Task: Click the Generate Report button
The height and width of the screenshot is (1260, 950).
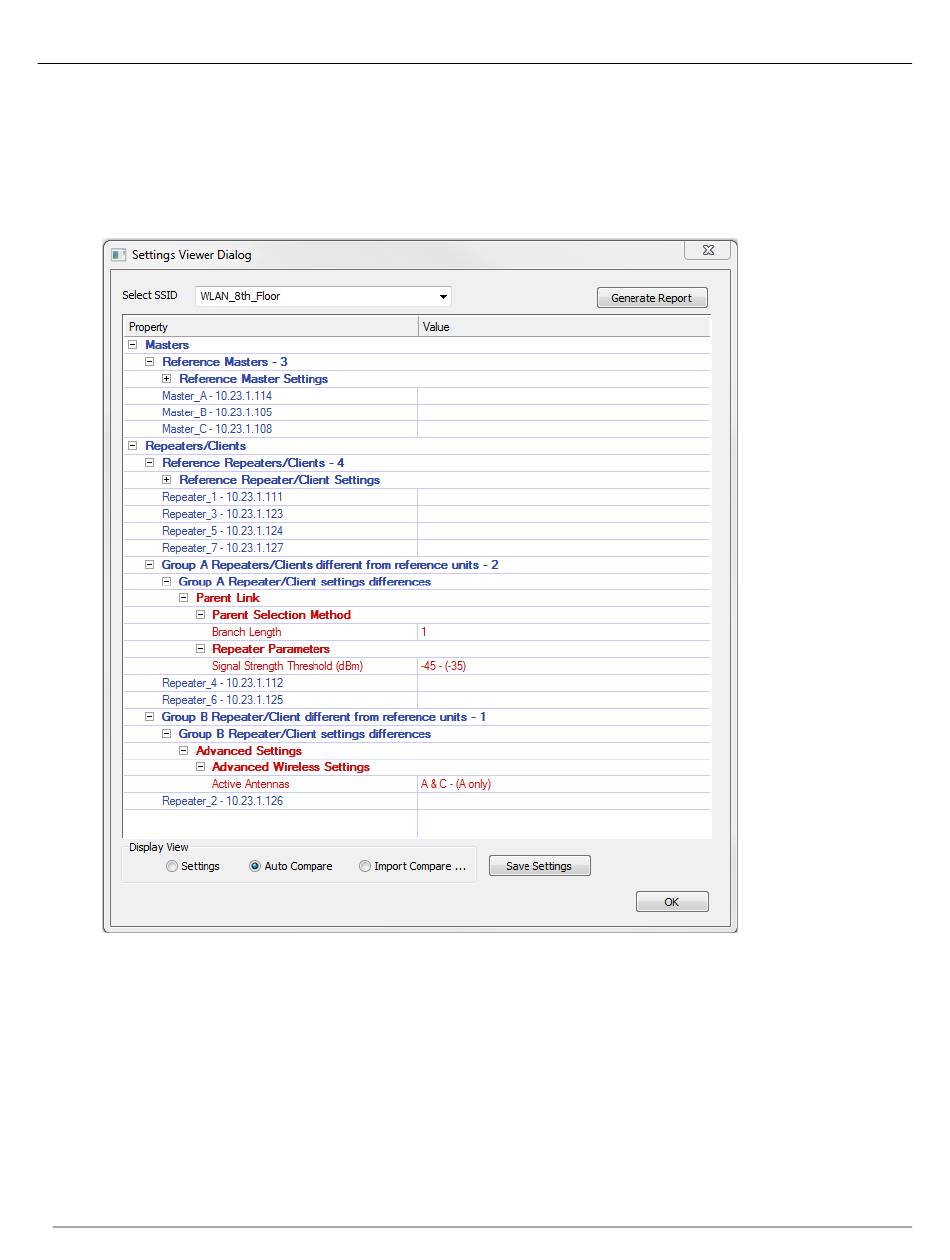Action: pos(652,298)
